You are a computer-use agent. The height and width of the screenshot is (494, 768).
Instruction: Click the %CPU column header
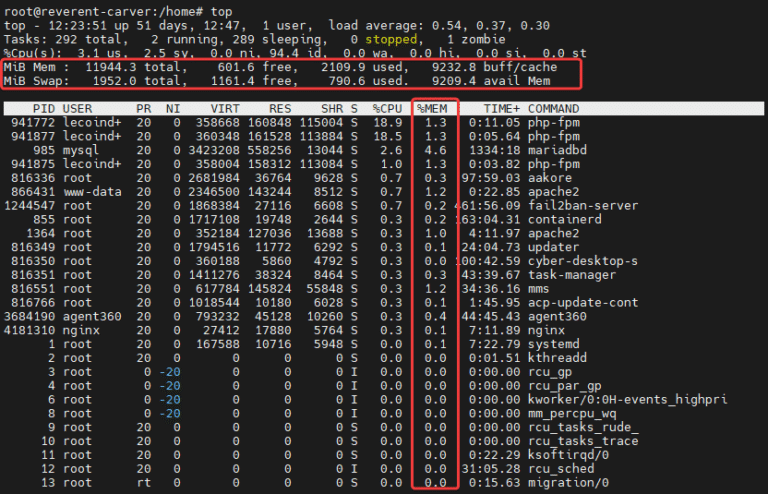click(387, 109)
